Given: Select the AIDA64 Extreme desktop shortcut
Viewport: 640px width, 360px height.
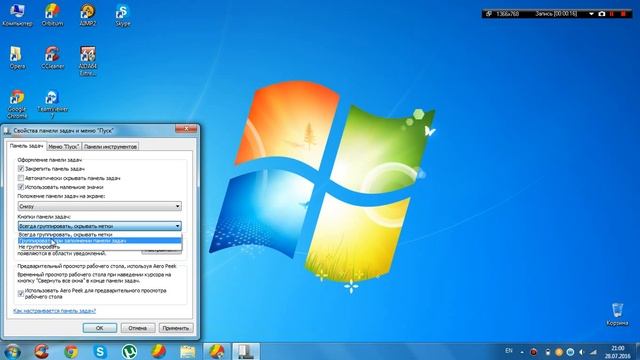Looking at the screenshot, I should [x=88, y=61].
